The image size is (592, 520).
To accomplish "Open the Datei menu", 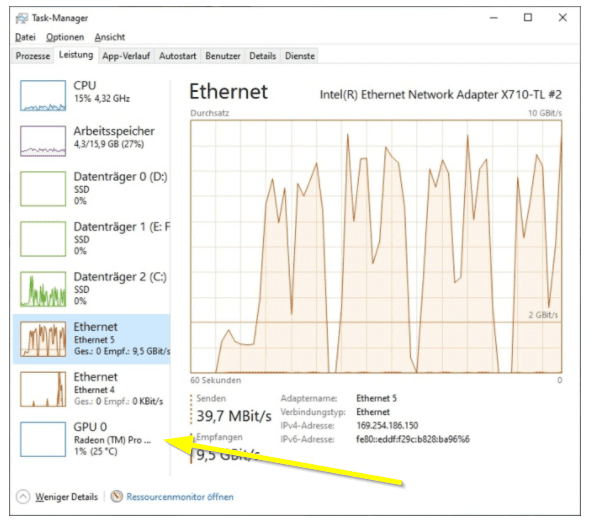I will pos(25,37).
